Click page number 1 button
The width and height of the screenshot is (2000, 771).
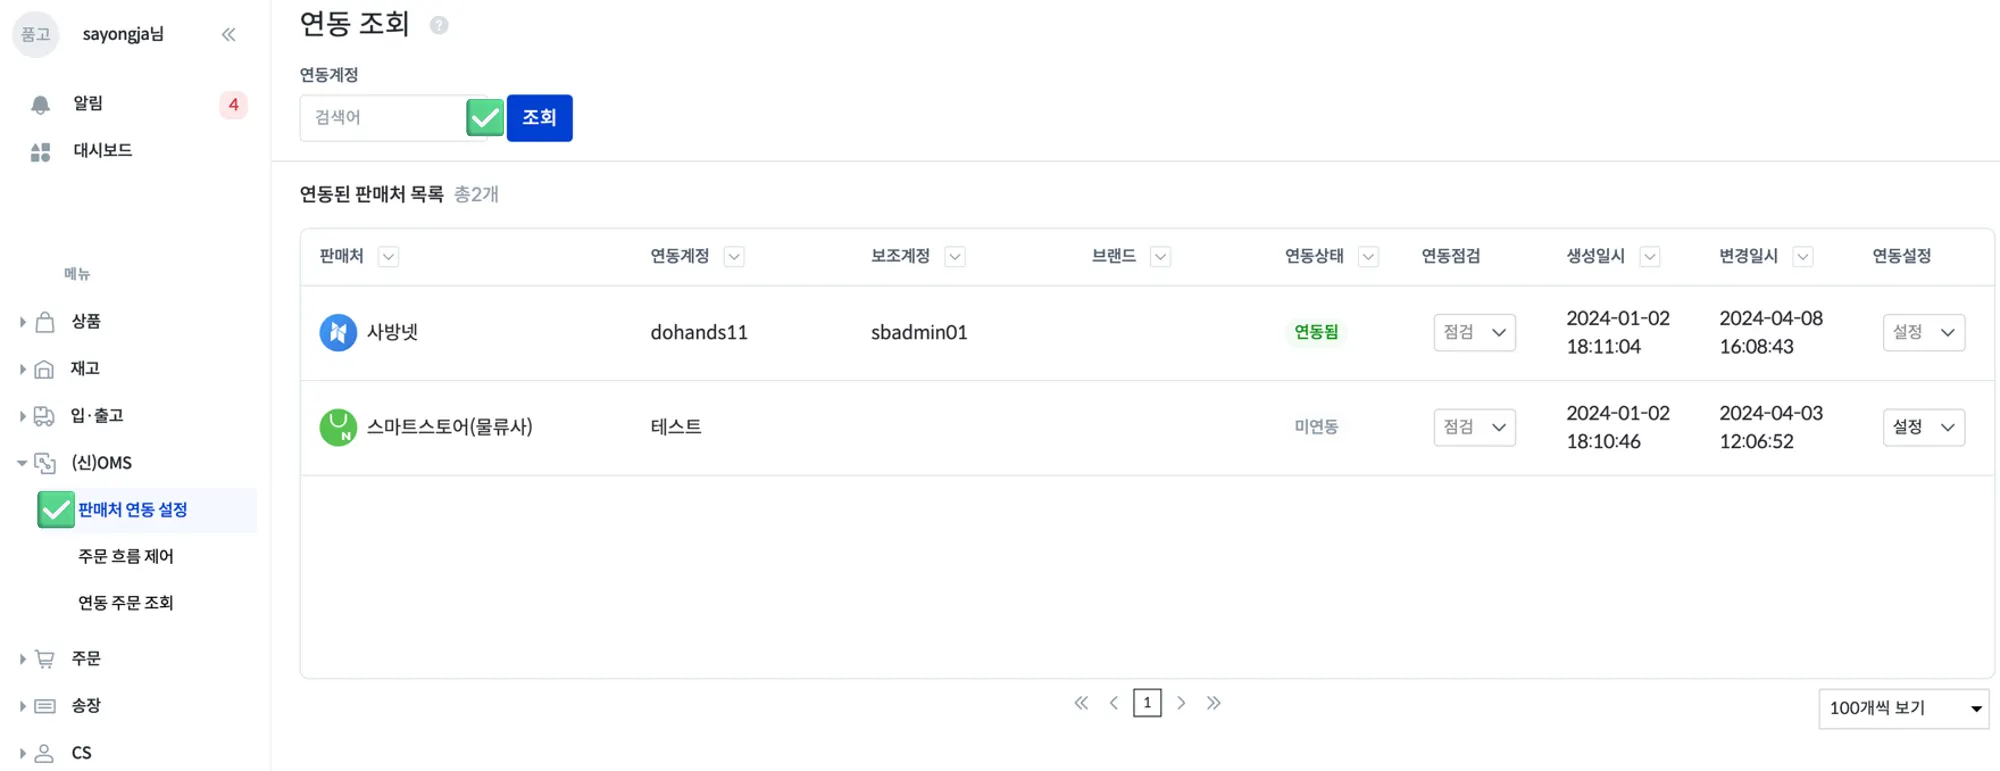click(1147, 703)
